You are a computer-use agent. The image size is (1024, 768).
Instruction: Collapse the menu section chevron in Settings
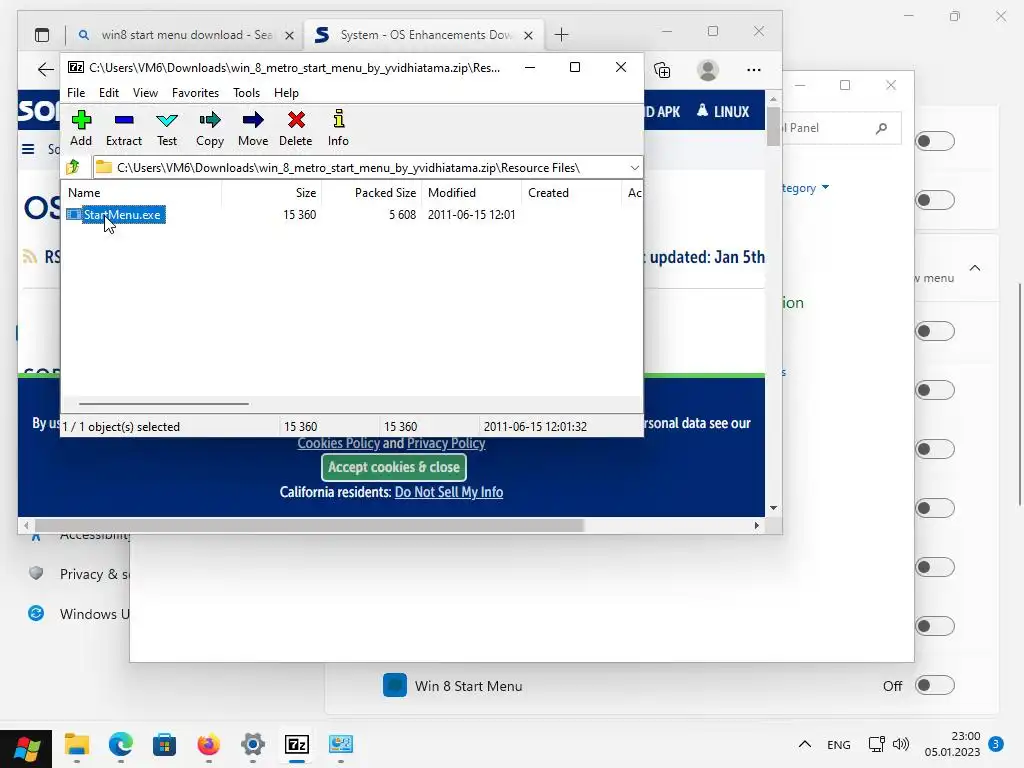(975, 268)
